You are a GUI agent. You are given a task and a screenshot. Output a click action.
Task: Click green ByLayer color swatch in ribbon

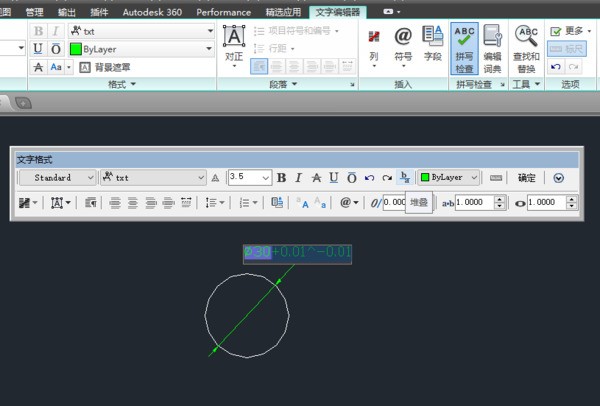click(x=76, y=49)
